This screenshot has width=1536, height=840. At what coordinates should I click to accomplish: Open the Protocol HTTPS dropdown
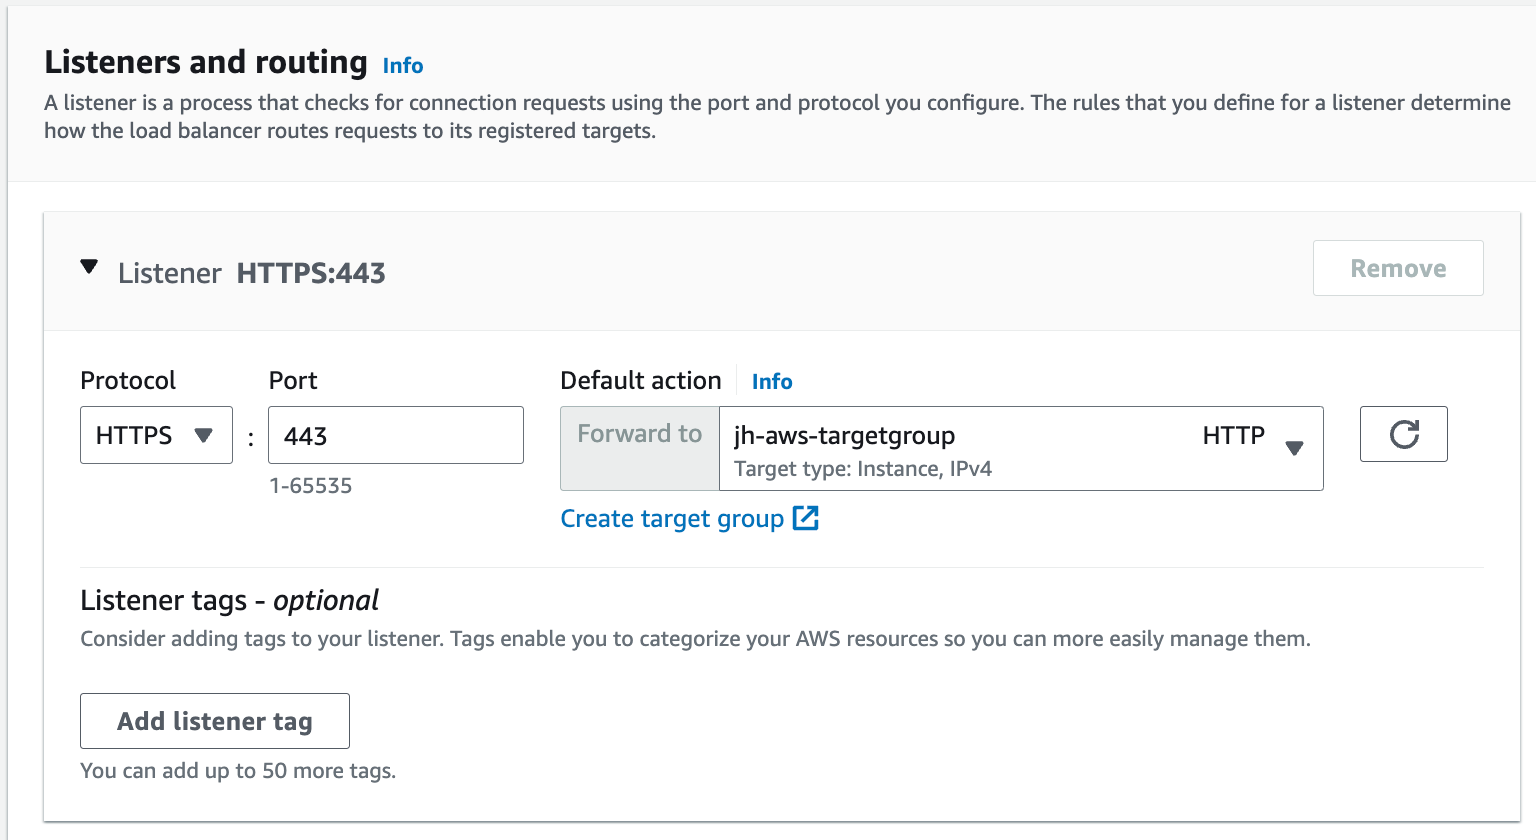pos(156,435)
